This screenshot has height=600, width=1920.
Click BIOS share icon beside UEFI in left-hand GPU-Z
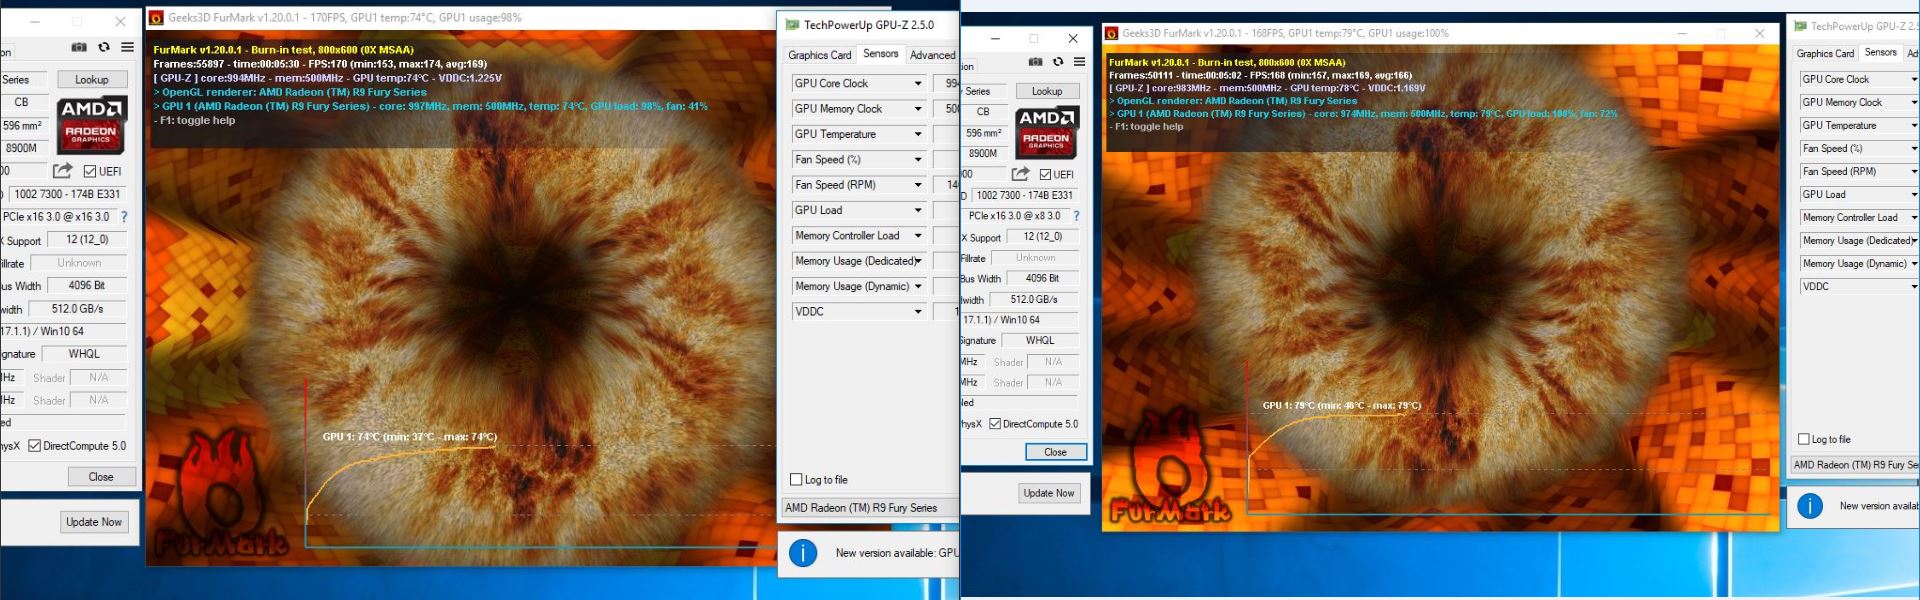click(63, 171)
